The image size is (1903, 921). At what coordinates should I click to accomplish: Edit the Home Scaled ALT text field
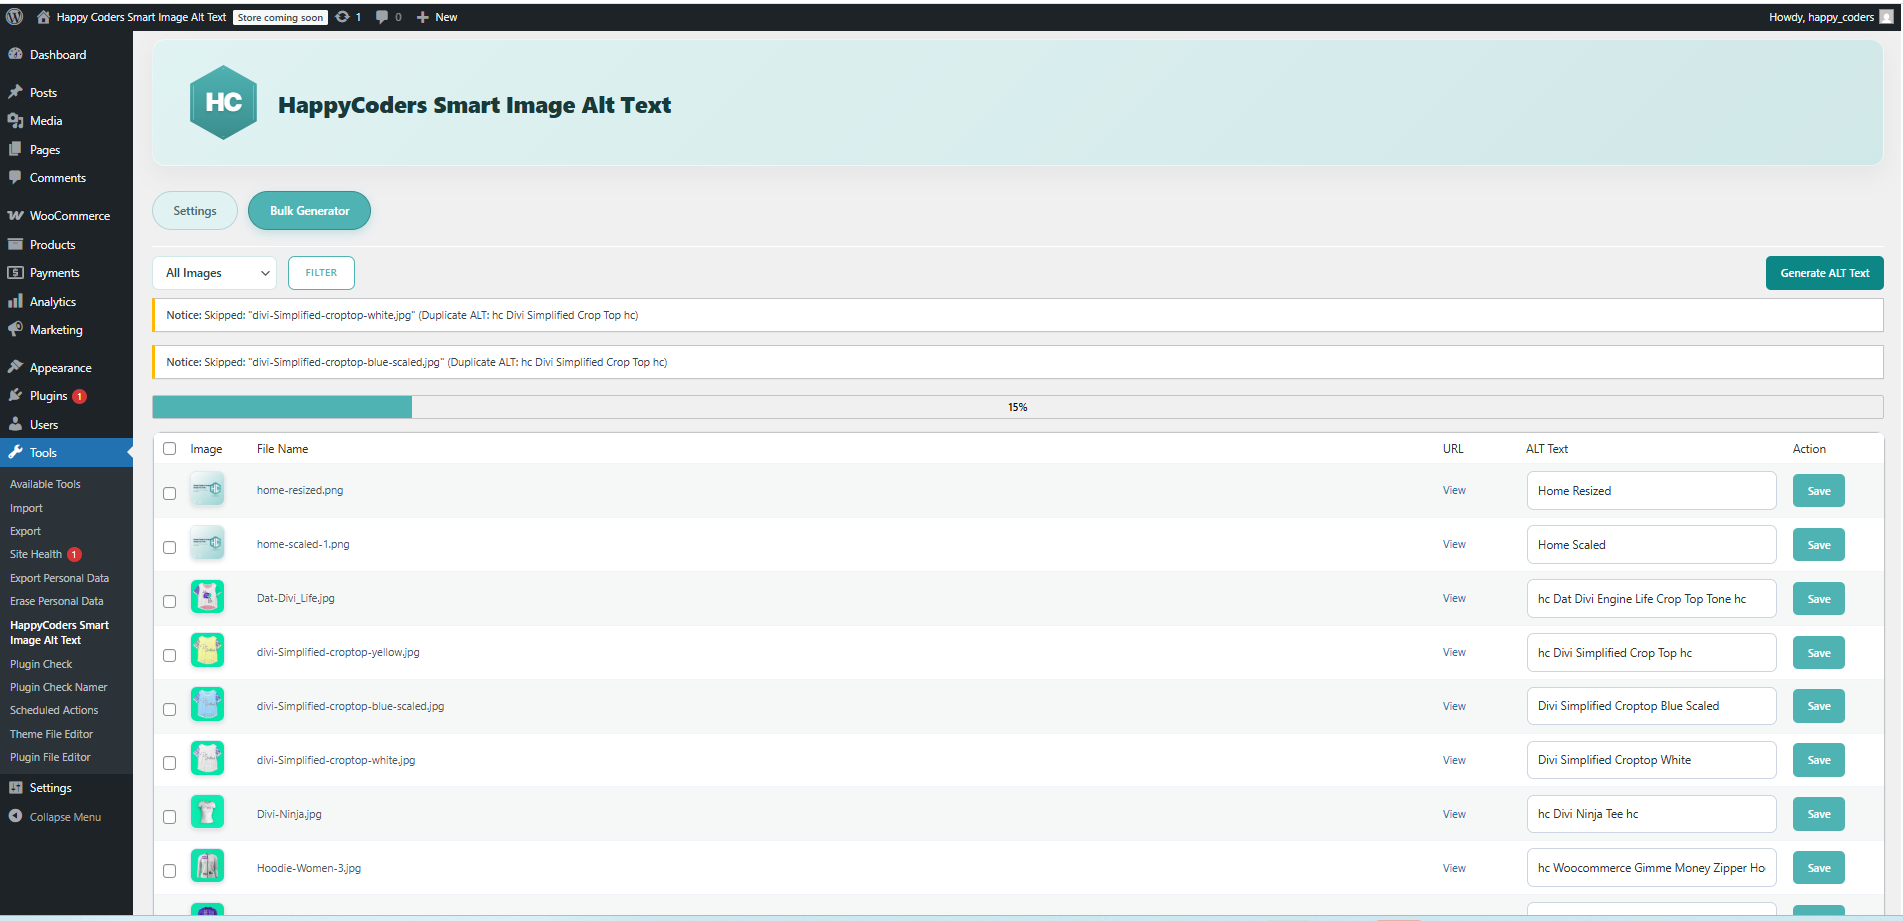coord(1650,544)
